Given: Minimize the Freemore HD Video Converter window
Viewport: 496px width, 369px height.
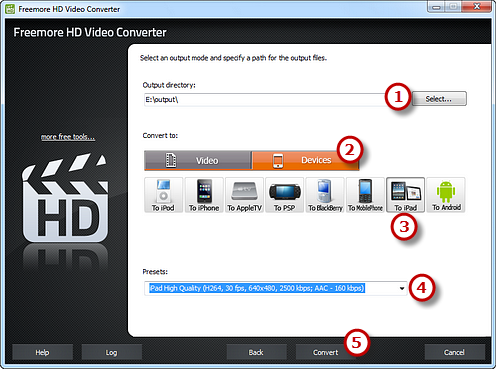Looking at the screenshot, I should pos(437,7).
